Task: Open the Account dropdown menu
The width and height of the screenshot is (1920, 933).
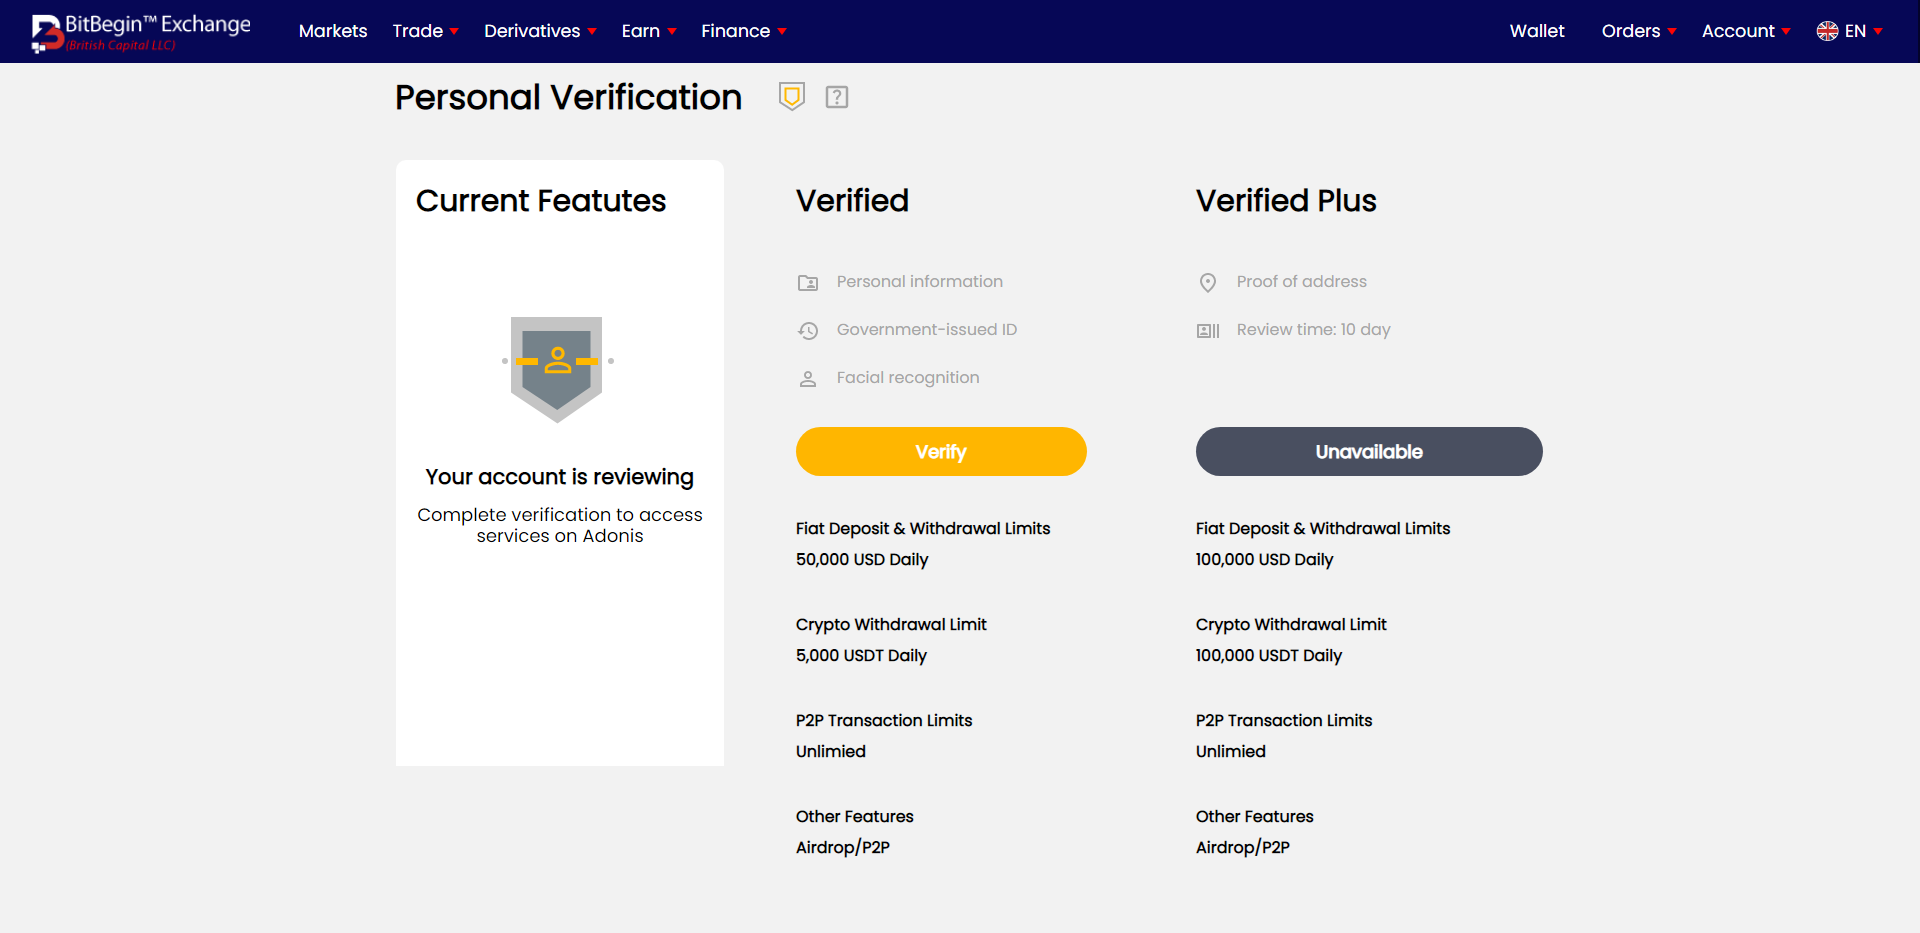Action: point(1746,31)
